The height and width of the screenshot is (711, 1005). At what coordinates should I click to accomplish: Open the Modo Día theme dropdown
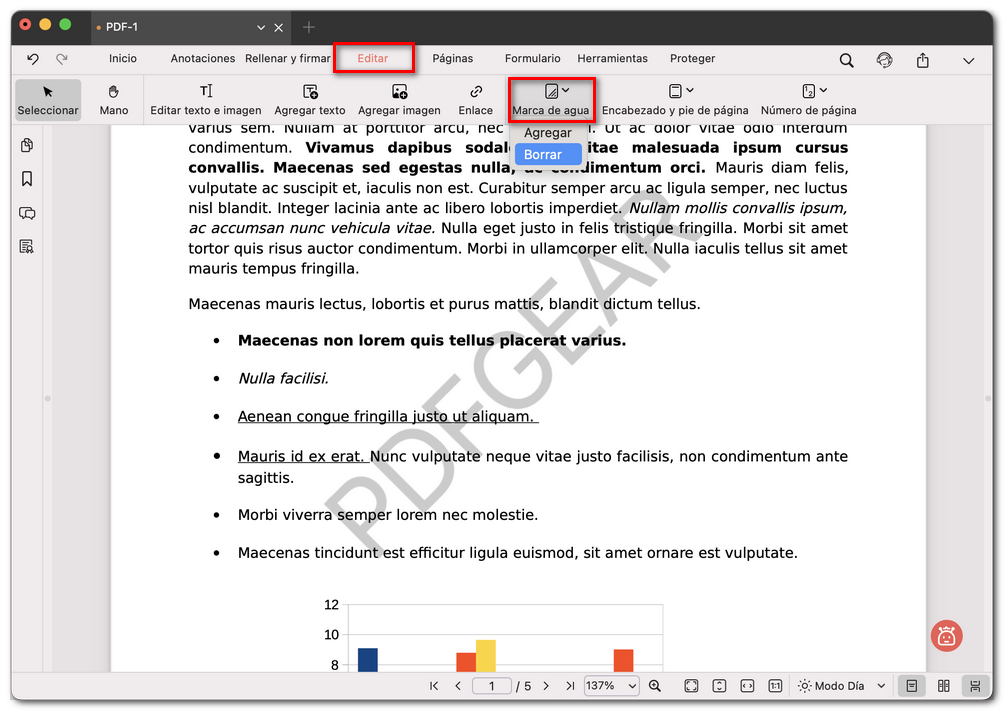(842, 686)
